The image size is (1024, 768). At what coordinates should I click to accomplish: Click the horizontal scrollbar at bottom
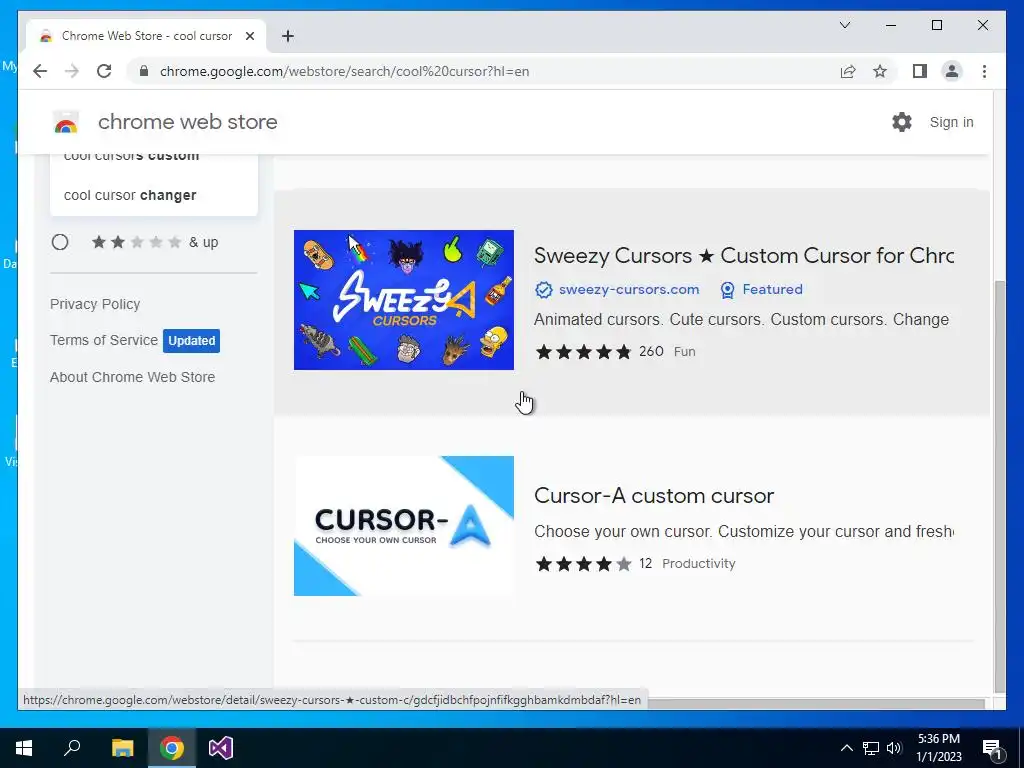click(816, 703)
